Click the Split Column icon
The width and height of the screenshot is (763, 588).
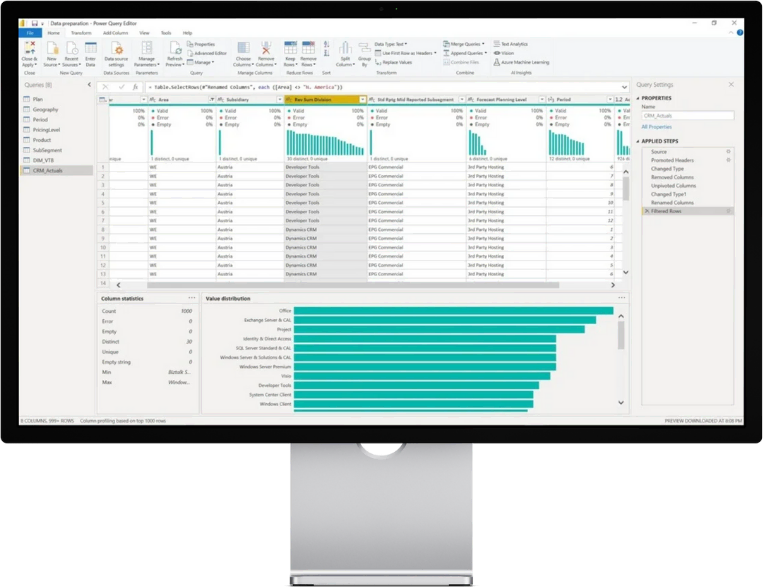pos(345,48)
